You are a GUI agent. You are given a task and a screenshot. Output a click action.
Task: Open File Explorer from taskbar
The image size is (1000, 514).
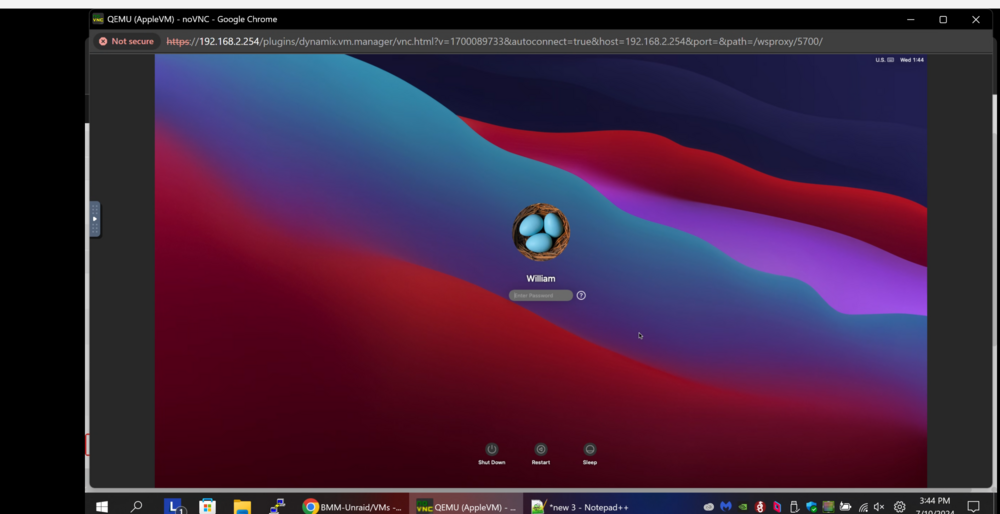242,507
